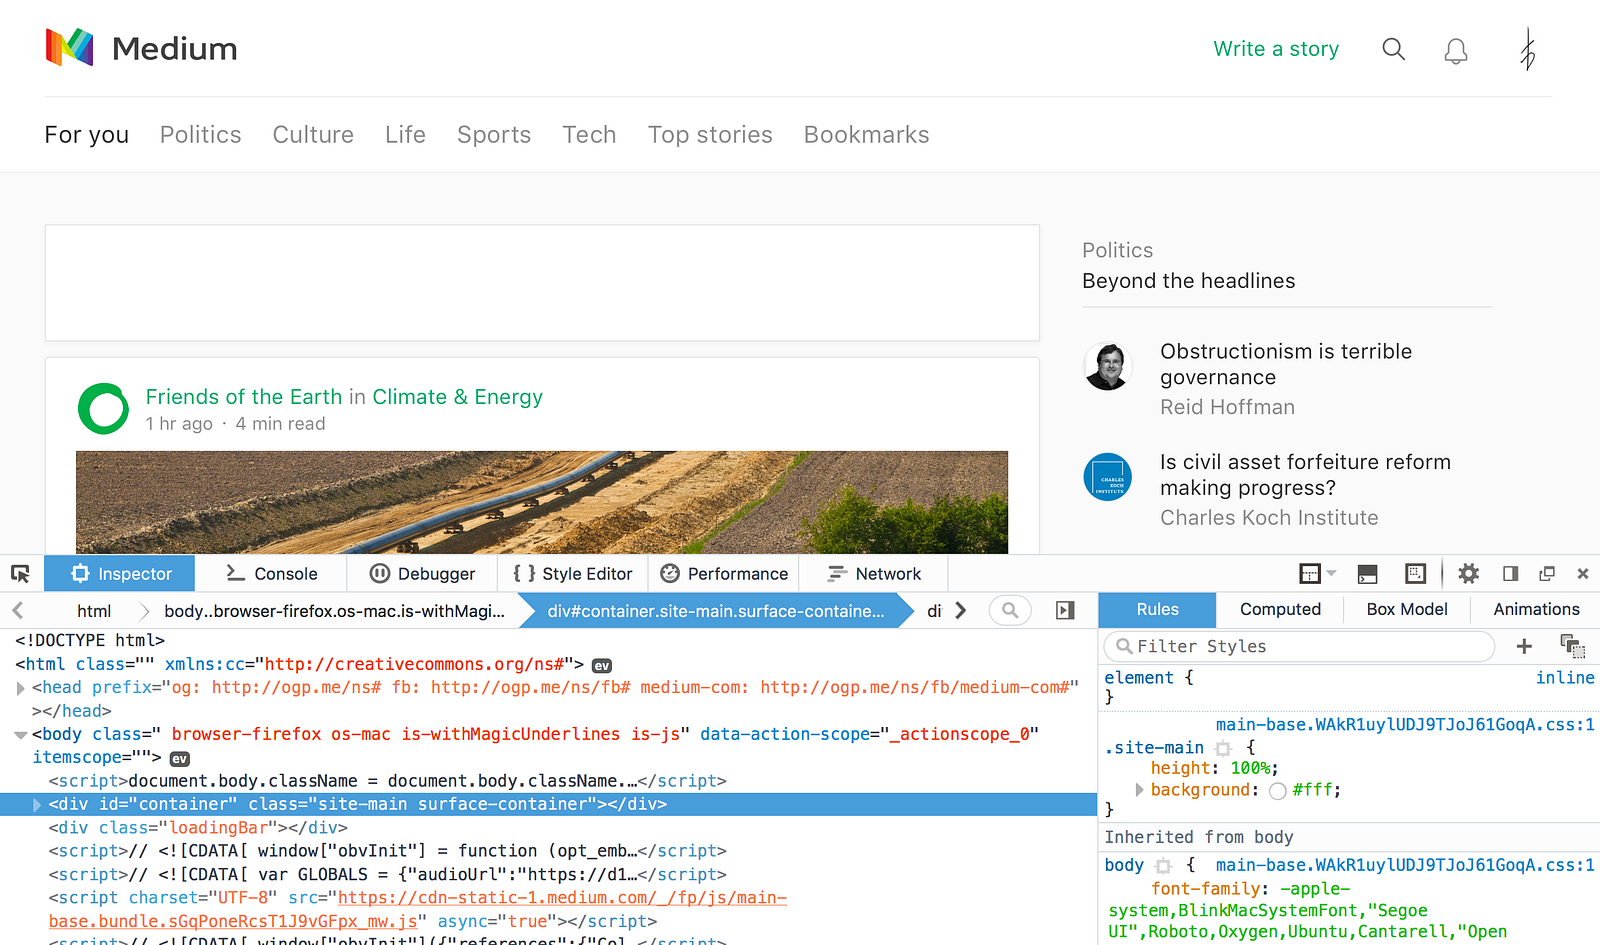Open the Network tab
Viewport: 1600px width, 945px height.
pyautogui.click(x=874, y=574)
